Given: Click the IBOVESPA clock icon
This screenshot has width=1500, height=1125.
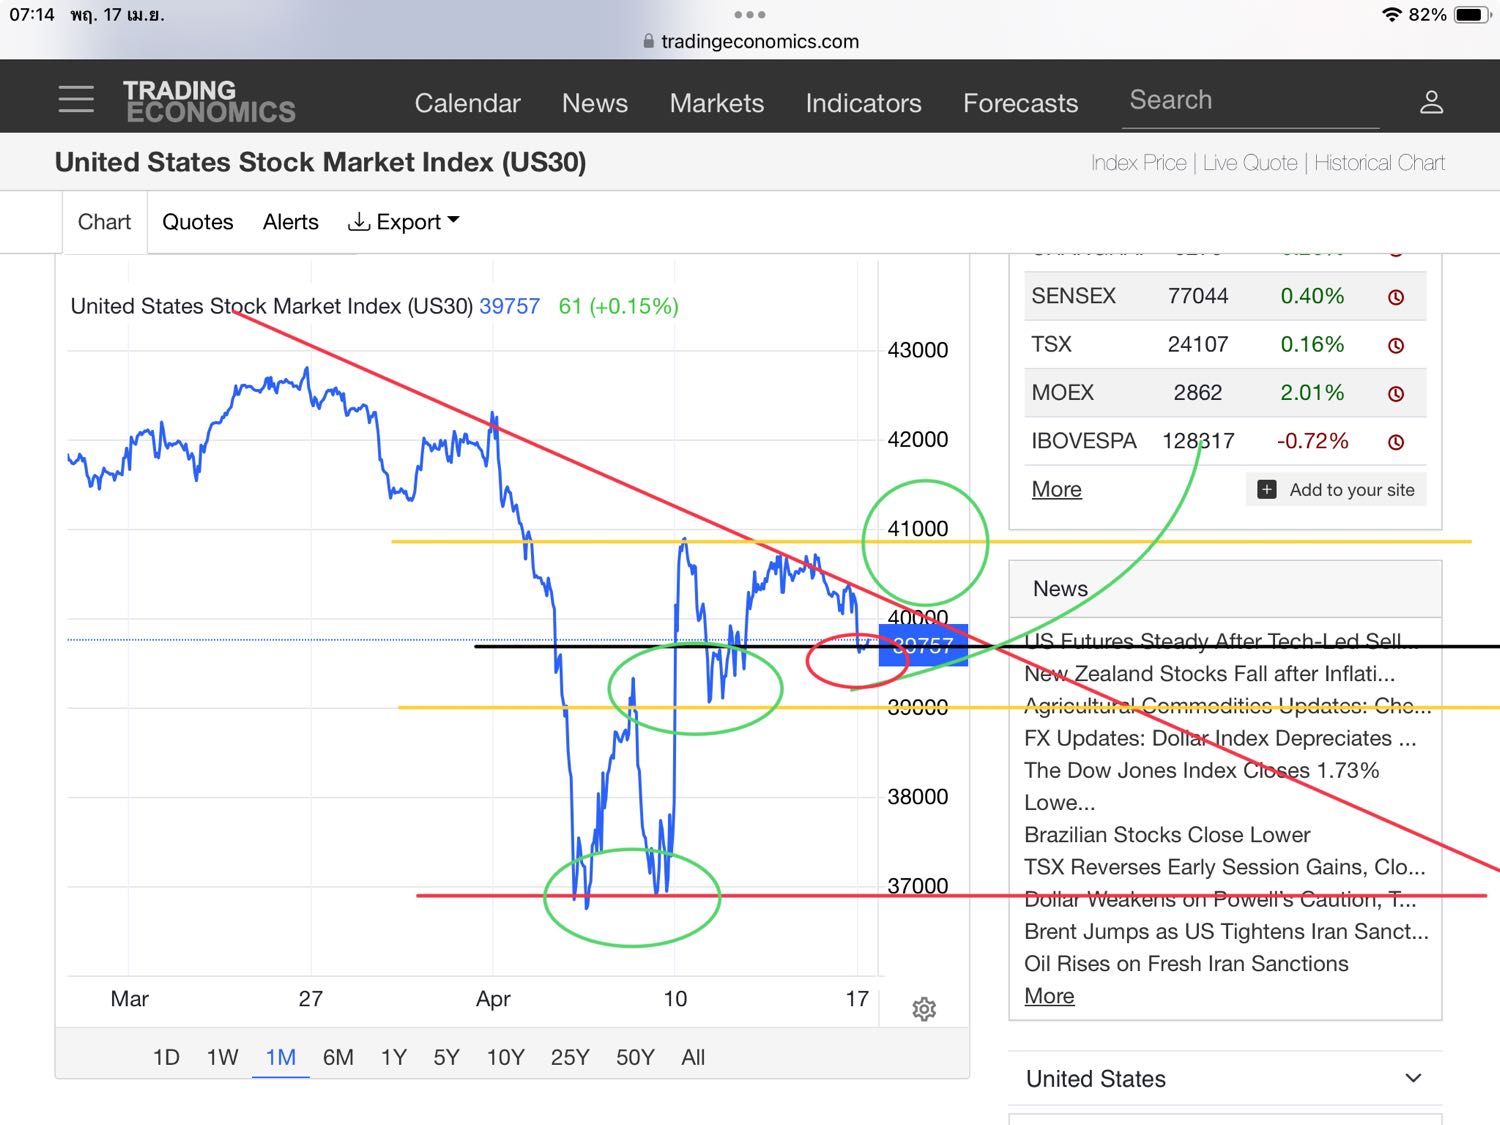Looking at the screenshot, I should (1396, 442).
